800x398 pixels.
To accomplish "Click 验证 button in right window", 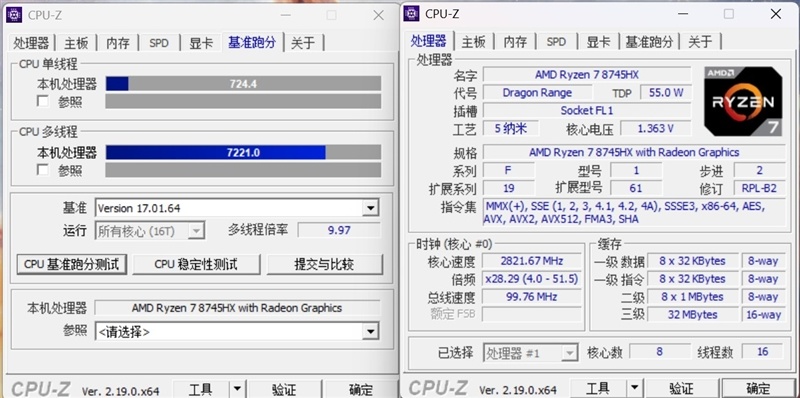I will point(681,388).
